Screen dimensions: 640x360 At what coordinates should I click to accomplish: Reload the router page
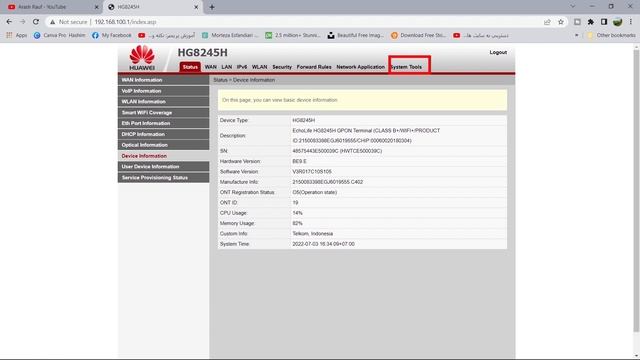[x=36, y=22]
